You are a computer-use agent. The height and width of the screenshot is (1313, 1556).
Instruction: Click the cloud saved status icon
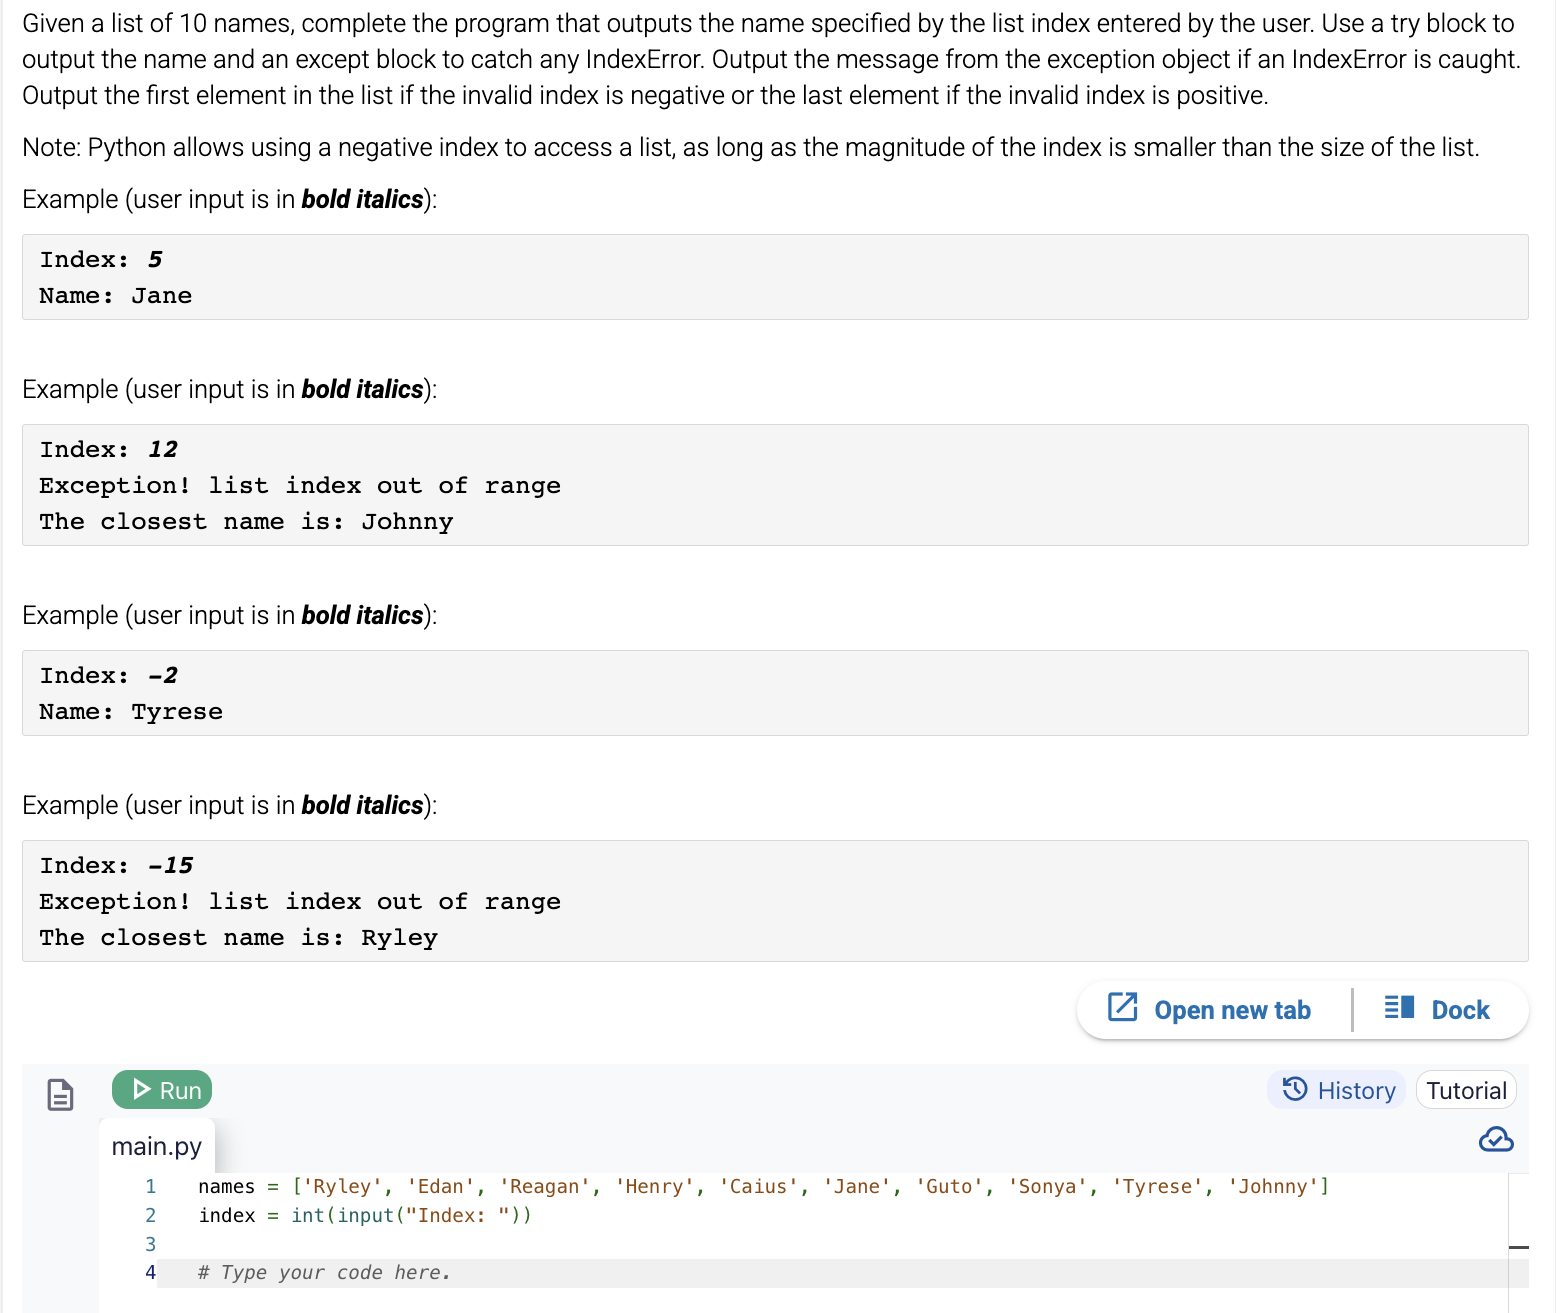[x=1496, y=1140]
